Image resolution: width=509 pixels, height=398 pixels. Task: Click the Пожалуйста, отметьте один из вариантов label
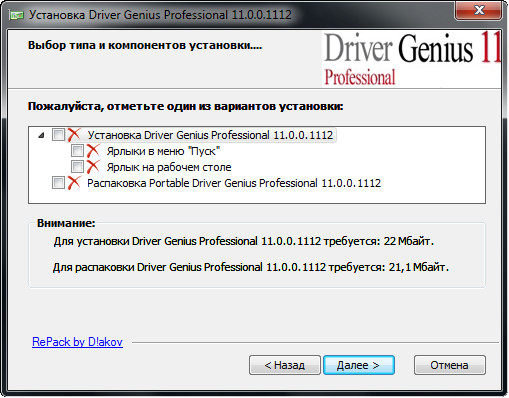186,106
